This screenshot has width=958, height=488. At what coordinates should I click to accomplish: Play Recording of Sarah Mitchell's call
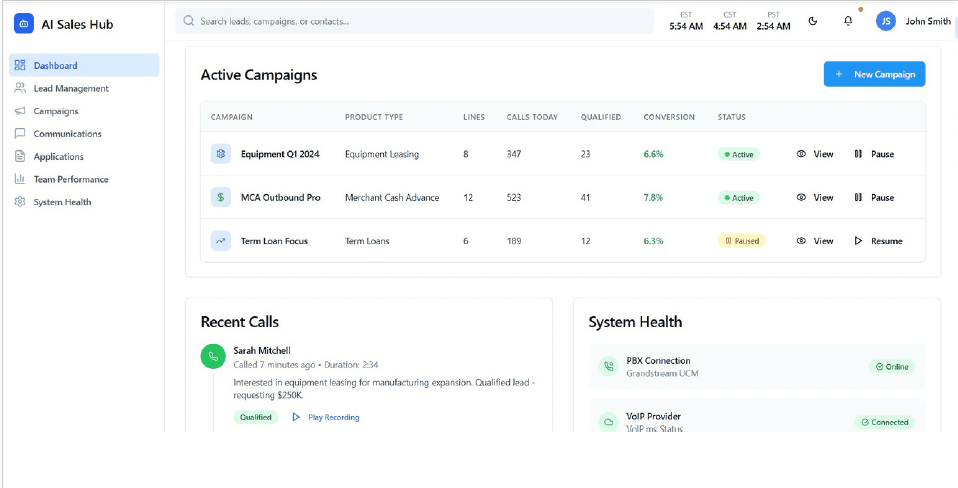tap(325, 417)
